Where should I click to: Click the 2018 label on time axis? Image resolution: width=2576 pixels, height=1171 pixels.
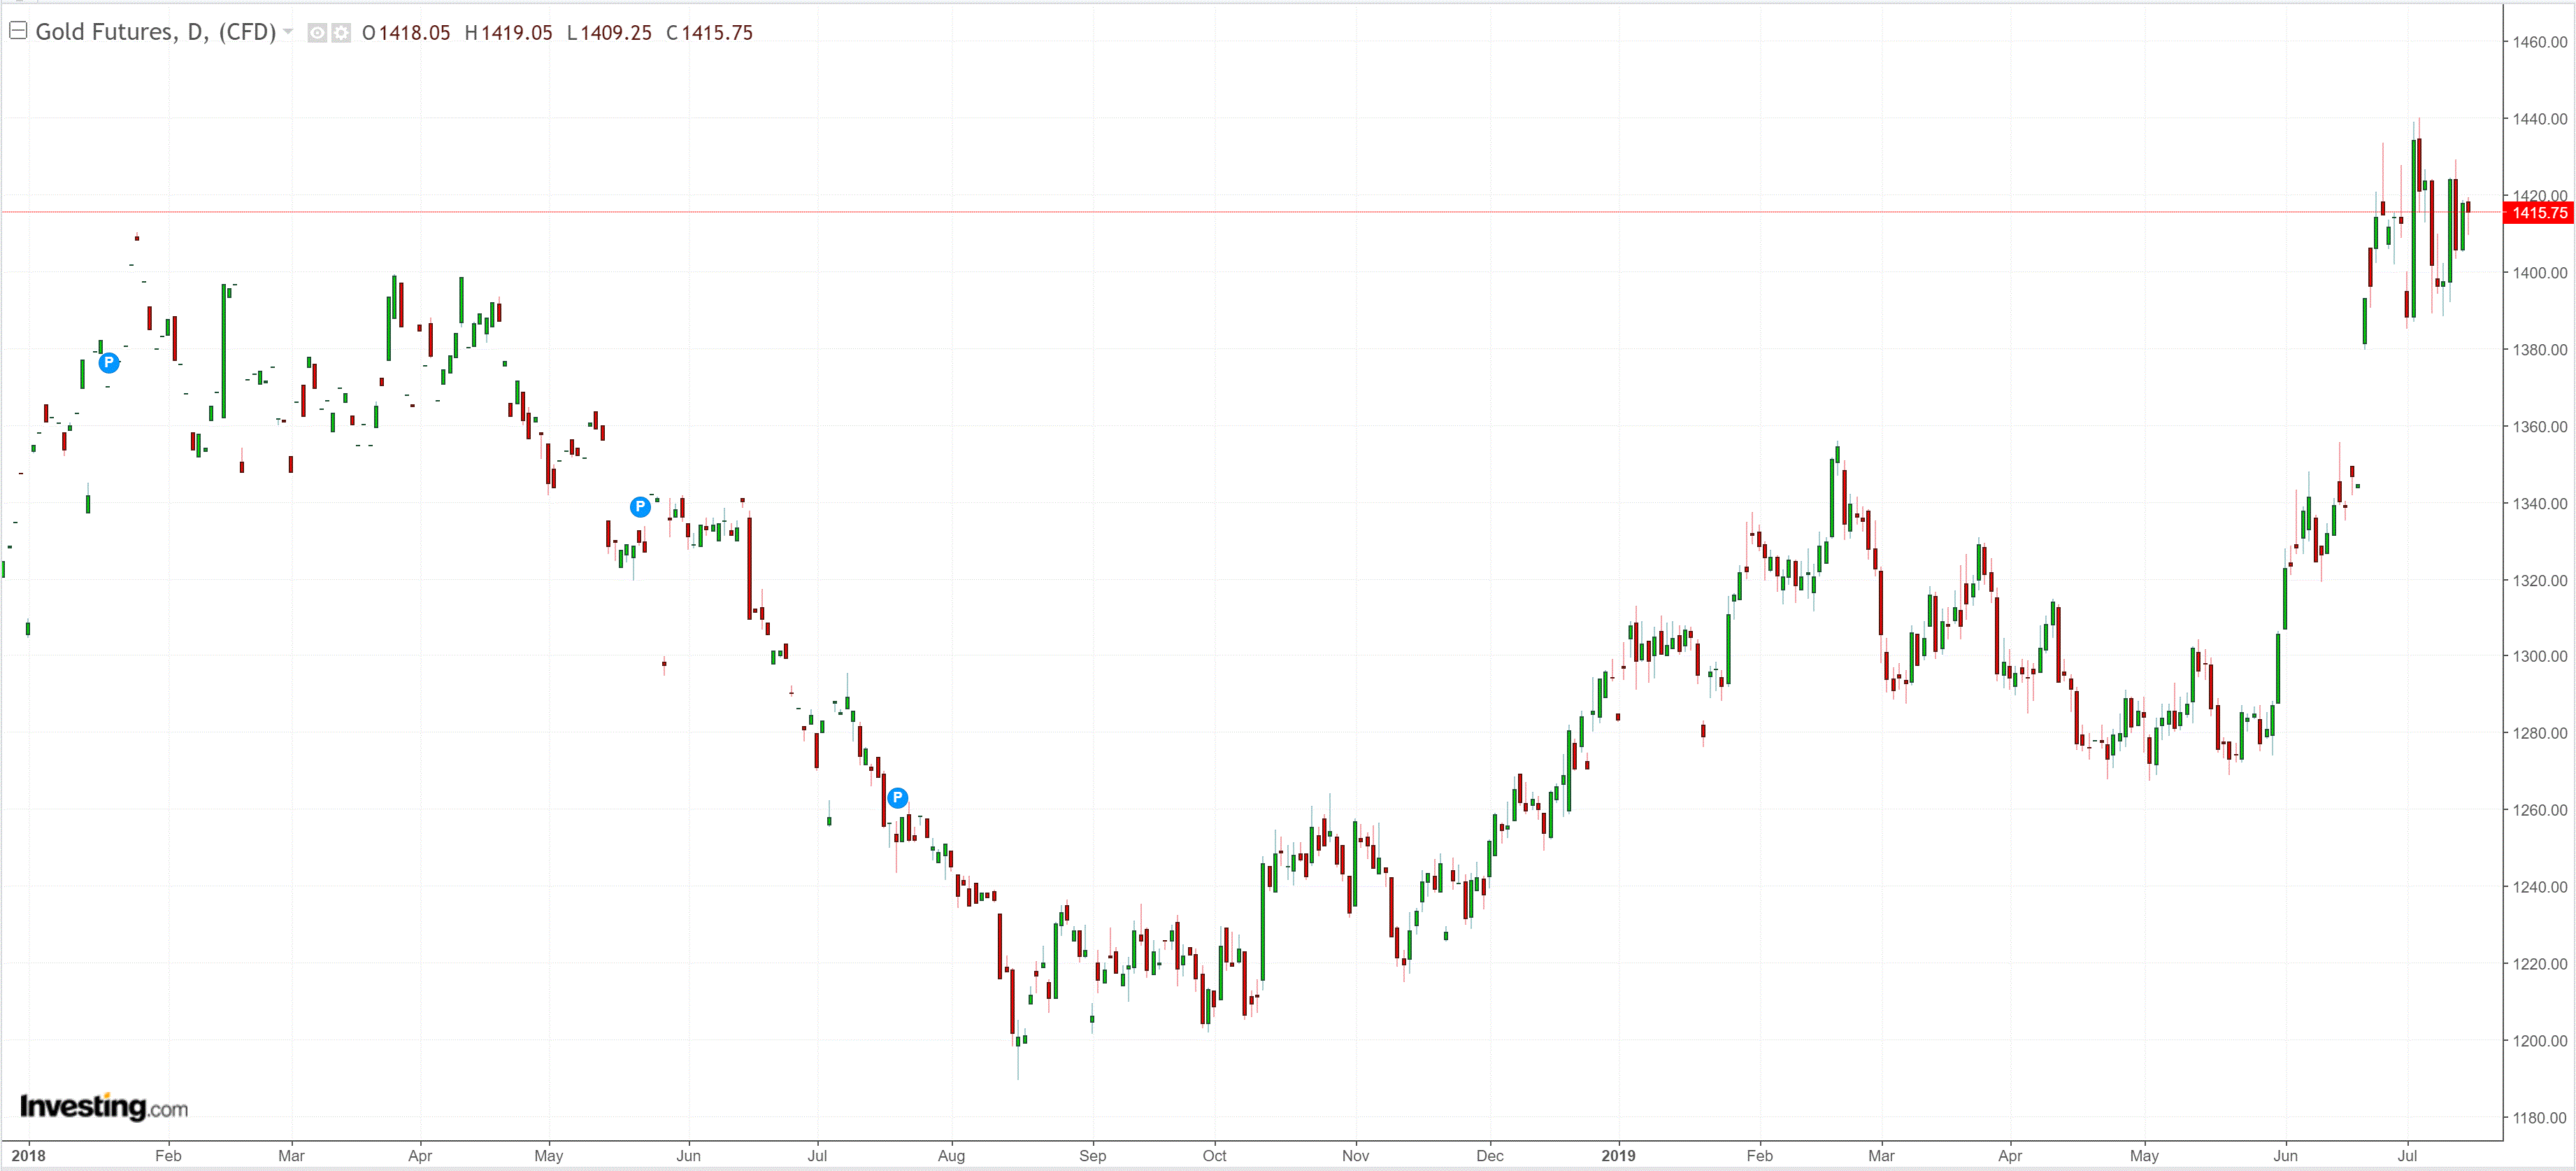pyautogui.click(x=28, y=1156)
